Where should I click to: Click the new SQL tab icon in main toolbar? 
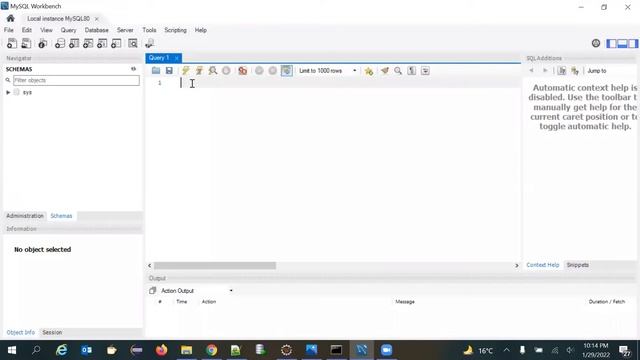tap(12, 43)
